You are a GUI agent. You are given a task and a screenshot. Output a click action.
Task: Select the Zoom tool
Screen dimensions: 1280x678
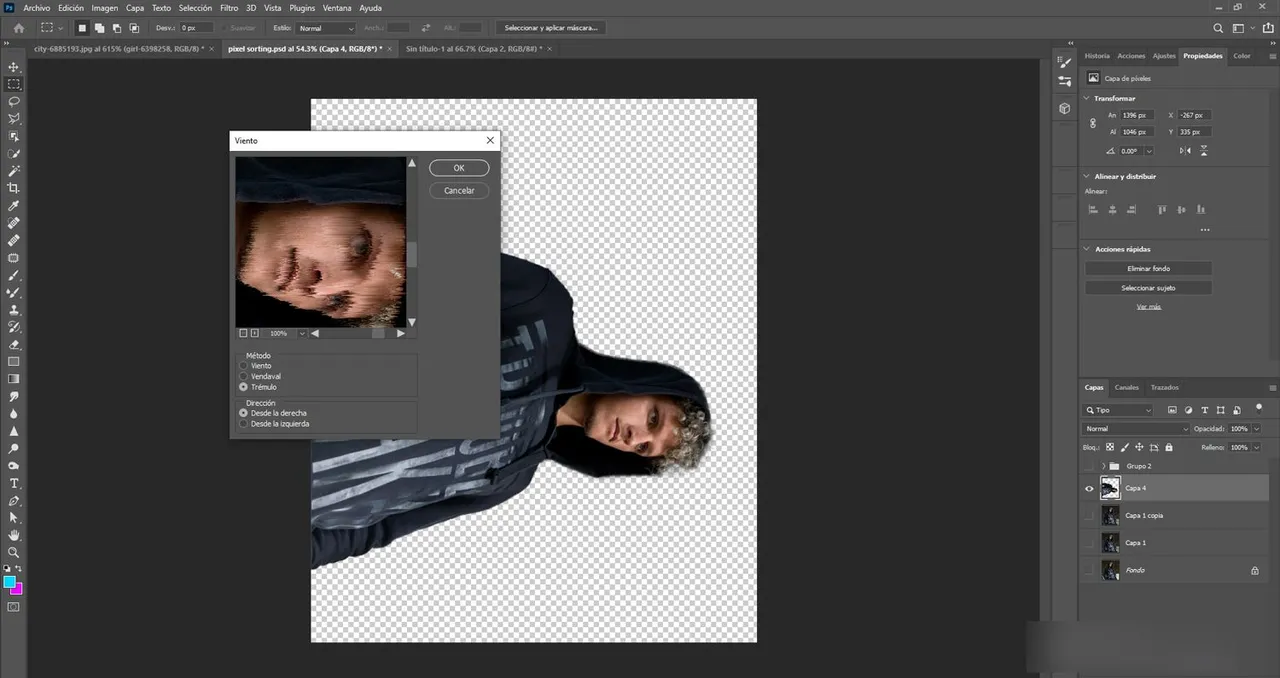point(14,552)
